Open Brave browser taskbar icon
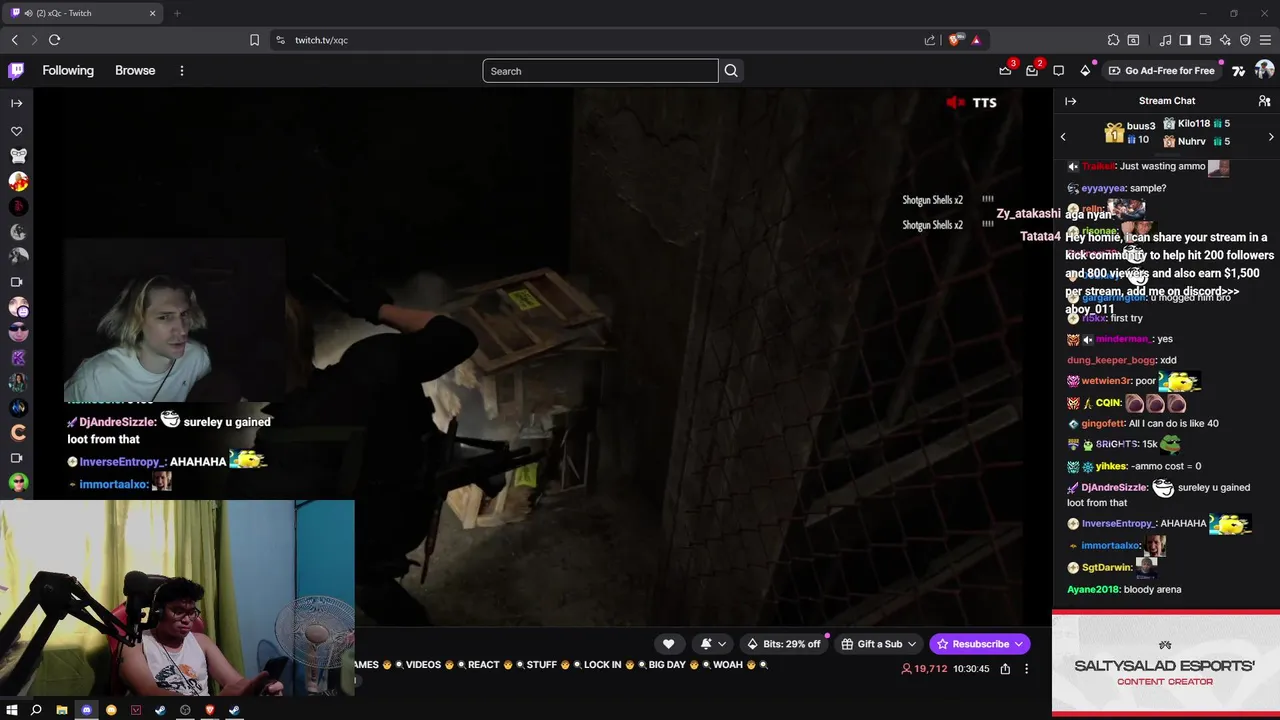1280x720 pixels. point(210,710)
